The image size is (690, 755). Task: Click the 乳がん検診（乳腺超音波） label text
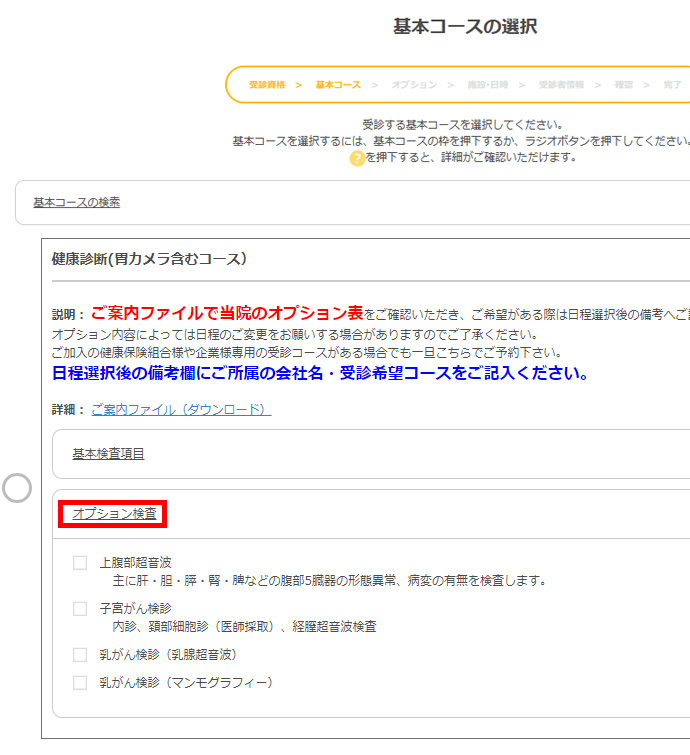pyautogui.click(x=169, y=655)
